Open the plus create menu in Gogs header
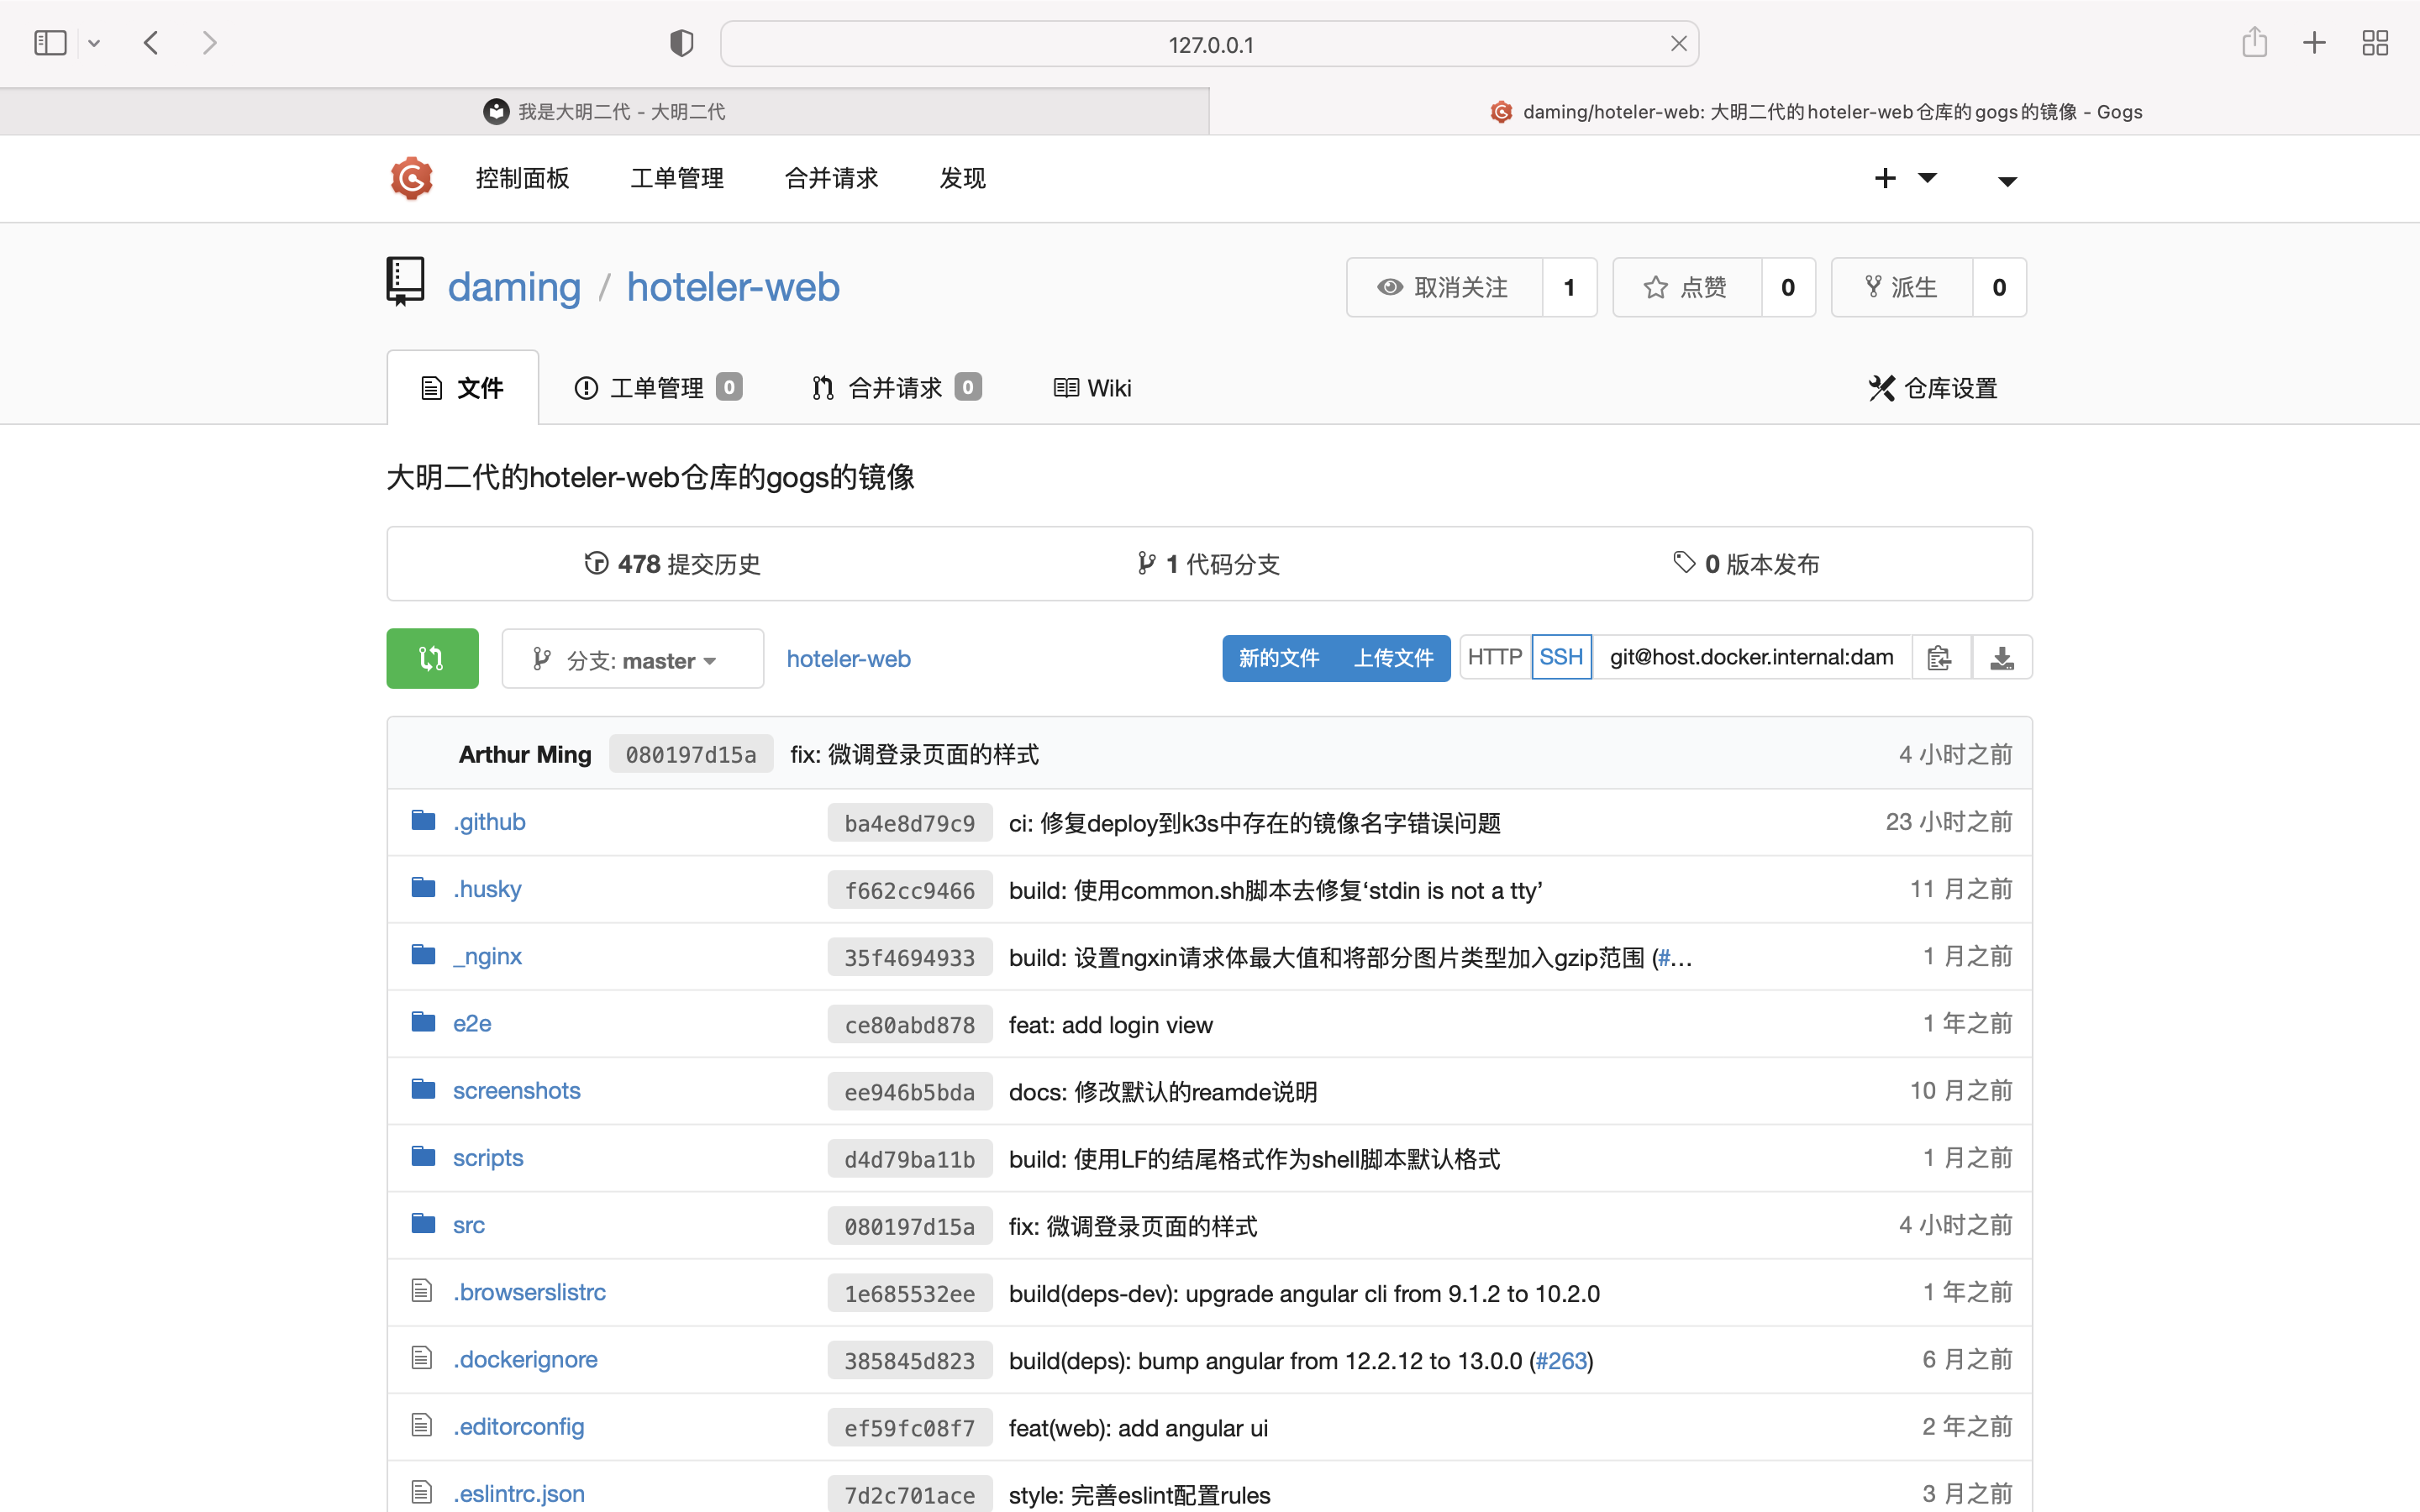This screenshot has width=2420, height=1512. [1905, 178]
